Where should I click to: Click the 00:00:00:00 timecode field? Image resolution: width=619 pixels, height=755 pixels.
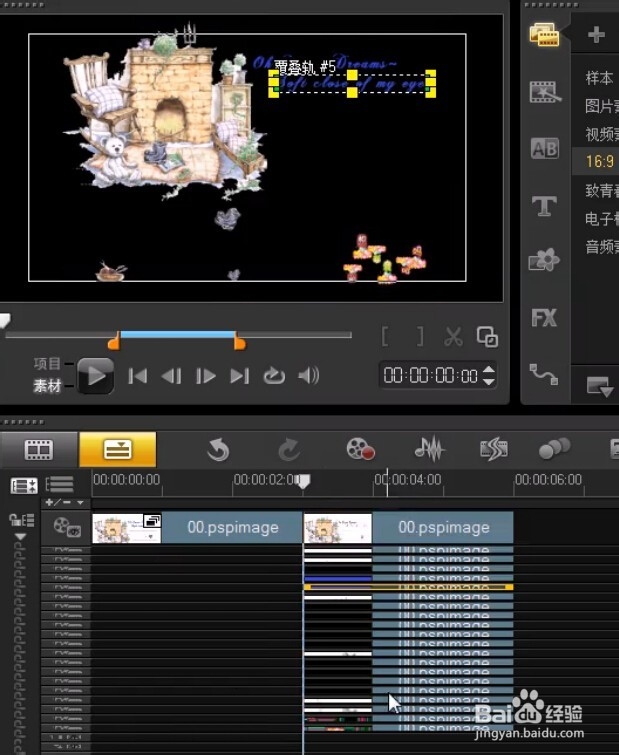(431, 376)
